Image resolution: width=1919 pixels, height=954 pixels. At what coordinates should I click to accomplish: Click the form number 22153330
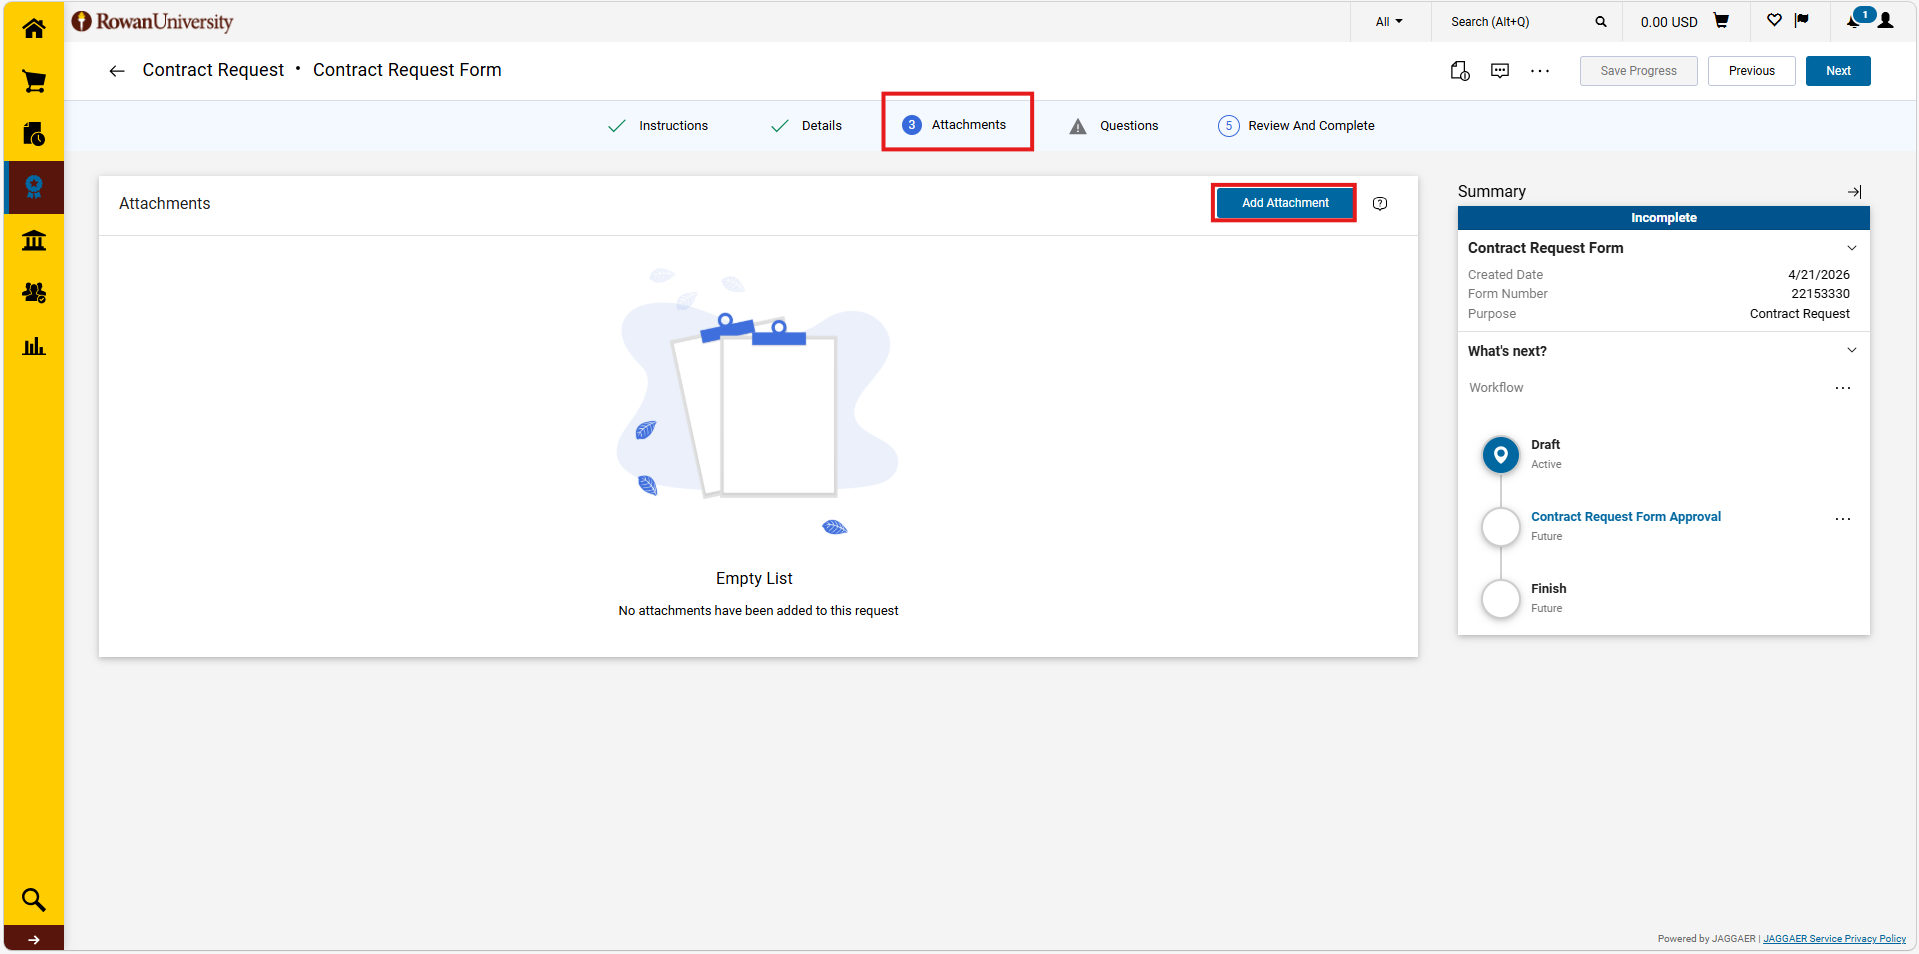tap(1820, 294)
